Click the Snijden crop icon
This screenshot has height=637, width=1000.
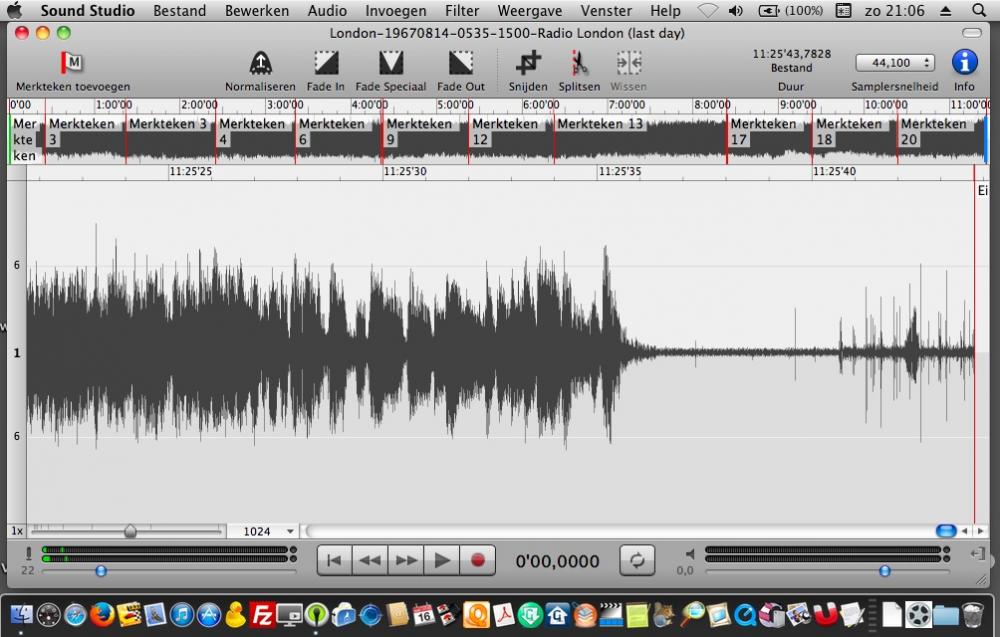tap(527, 64)
